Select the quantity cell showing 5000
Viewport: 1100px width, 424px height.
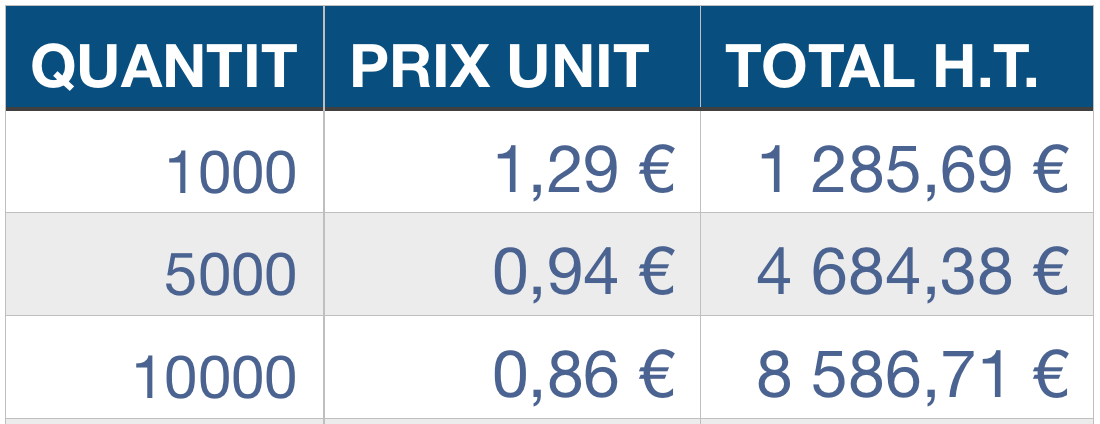click(165, 264)
